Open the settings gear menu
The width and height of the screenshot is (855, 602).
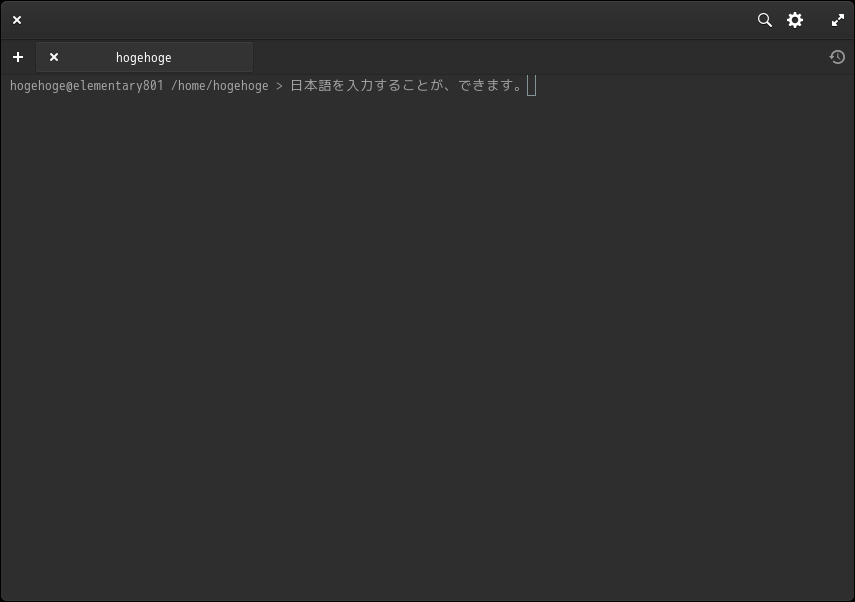pyautogui.click(x=795, y=20)
